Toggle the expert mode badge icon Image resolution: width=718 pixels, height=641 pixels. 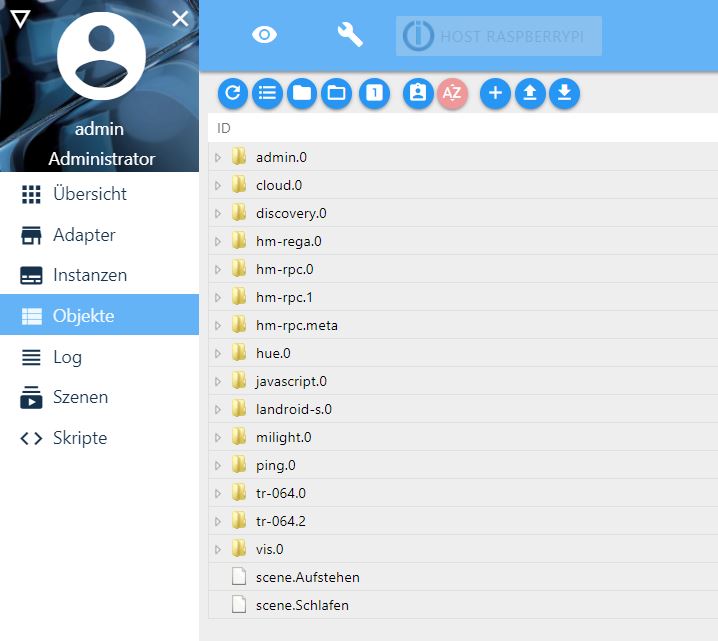pyautogui.click(x=418, y=93)
